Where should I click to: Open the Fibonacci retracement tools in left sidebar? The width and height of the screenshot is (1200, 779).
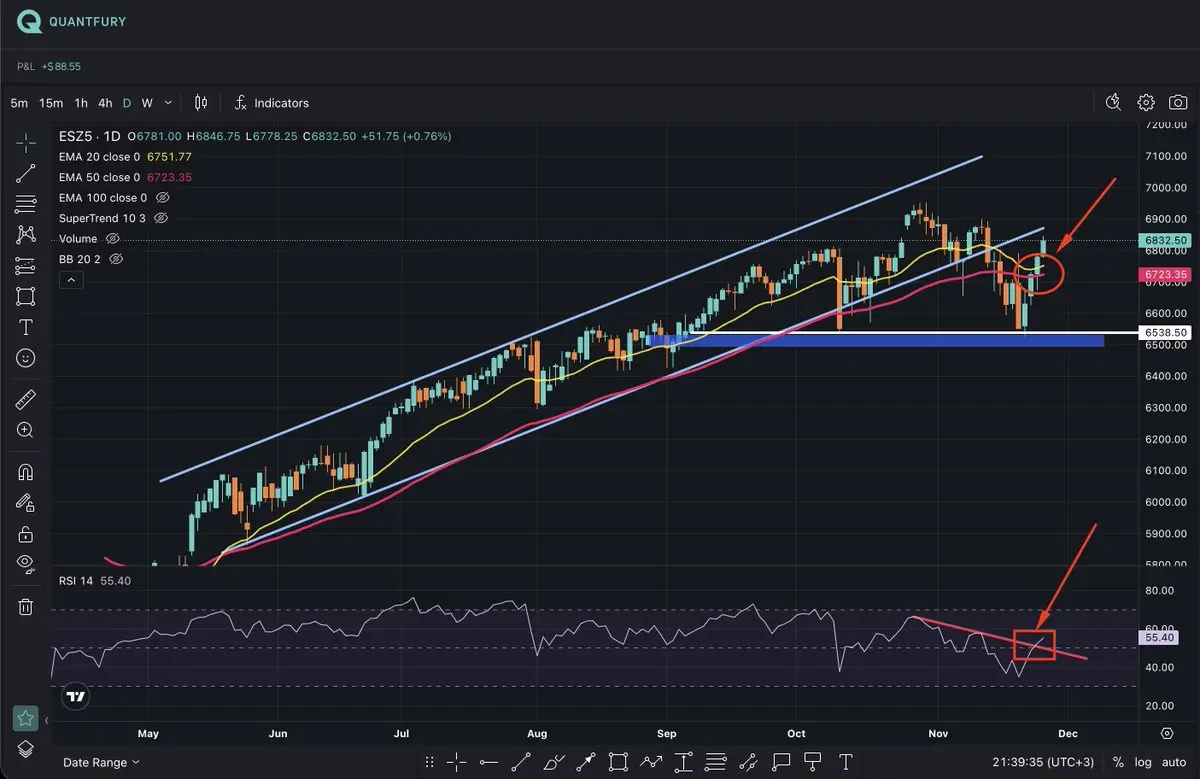(26, 204)
